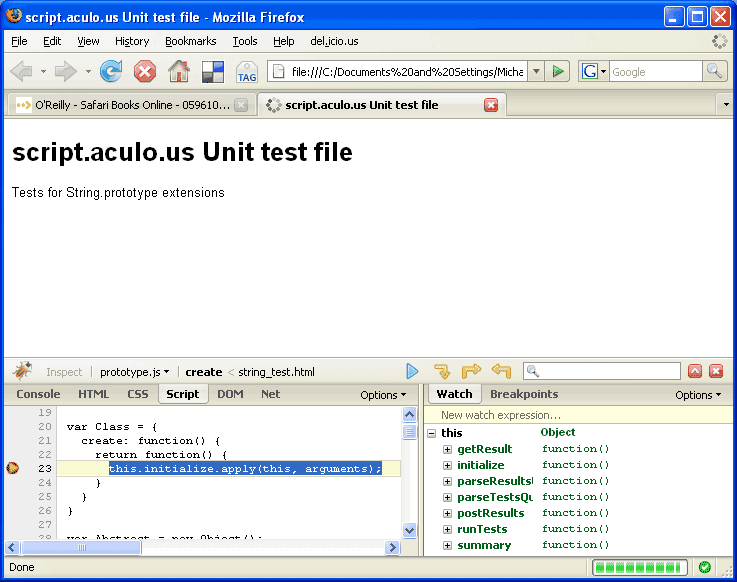
Task: Switch to the CSS tab in Firebug
Action: point(138,394)
